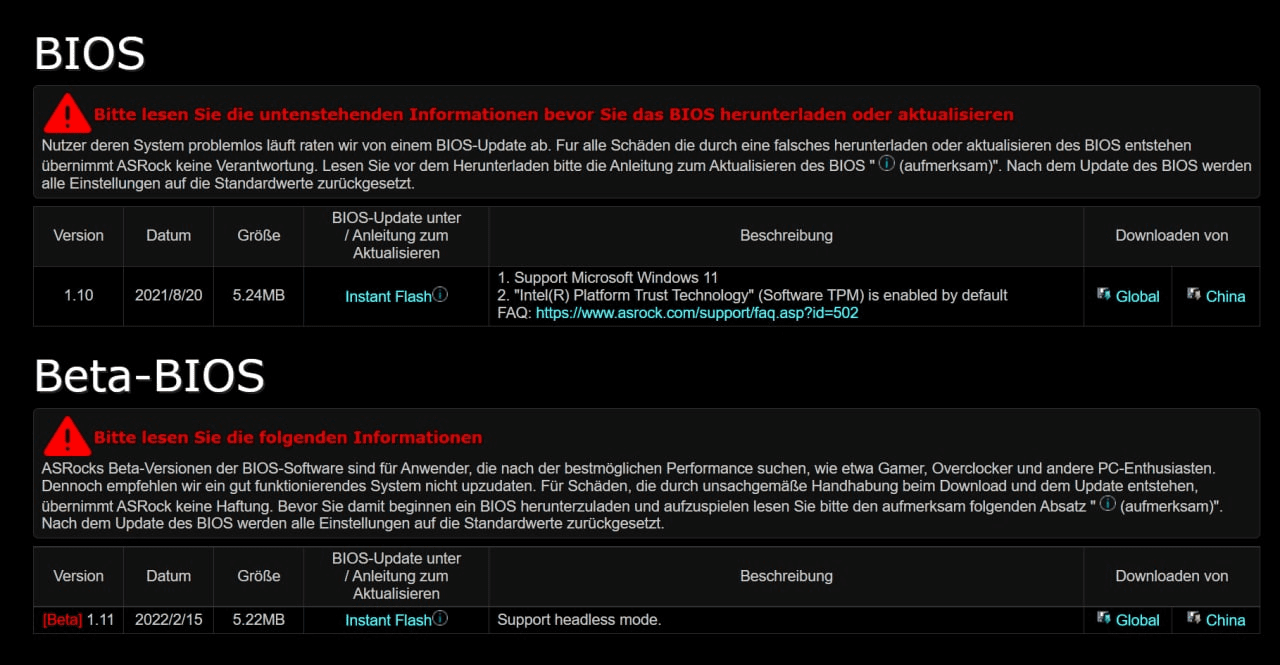1280x665 pixels.
Task: Click the red warning triangle in BIOS section
Action: pos(67,114)
